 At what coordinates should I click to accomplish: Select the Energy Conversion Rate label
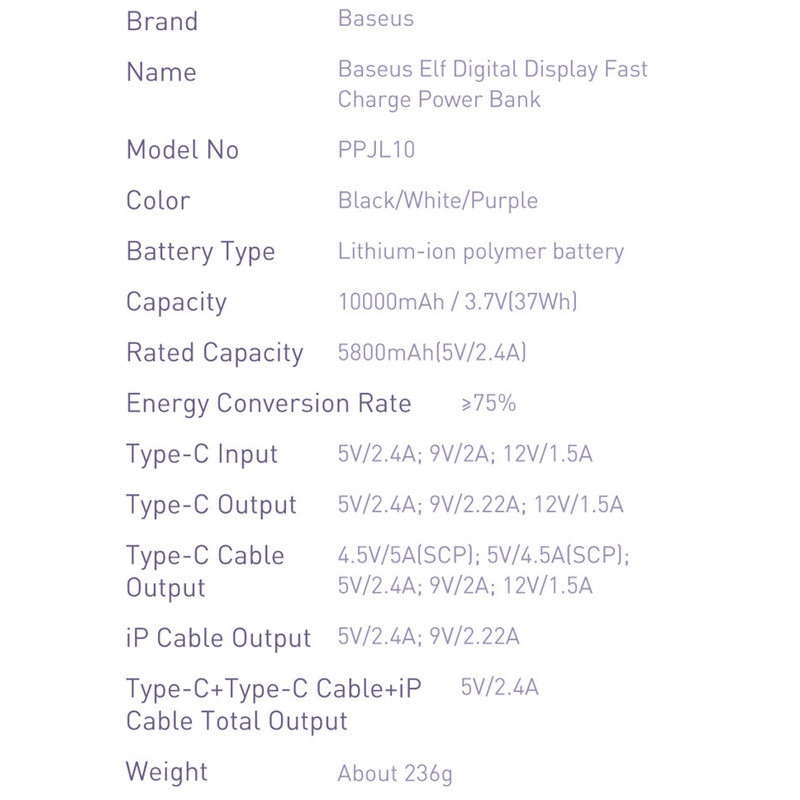pyautogui.click(x=268, y=404)
